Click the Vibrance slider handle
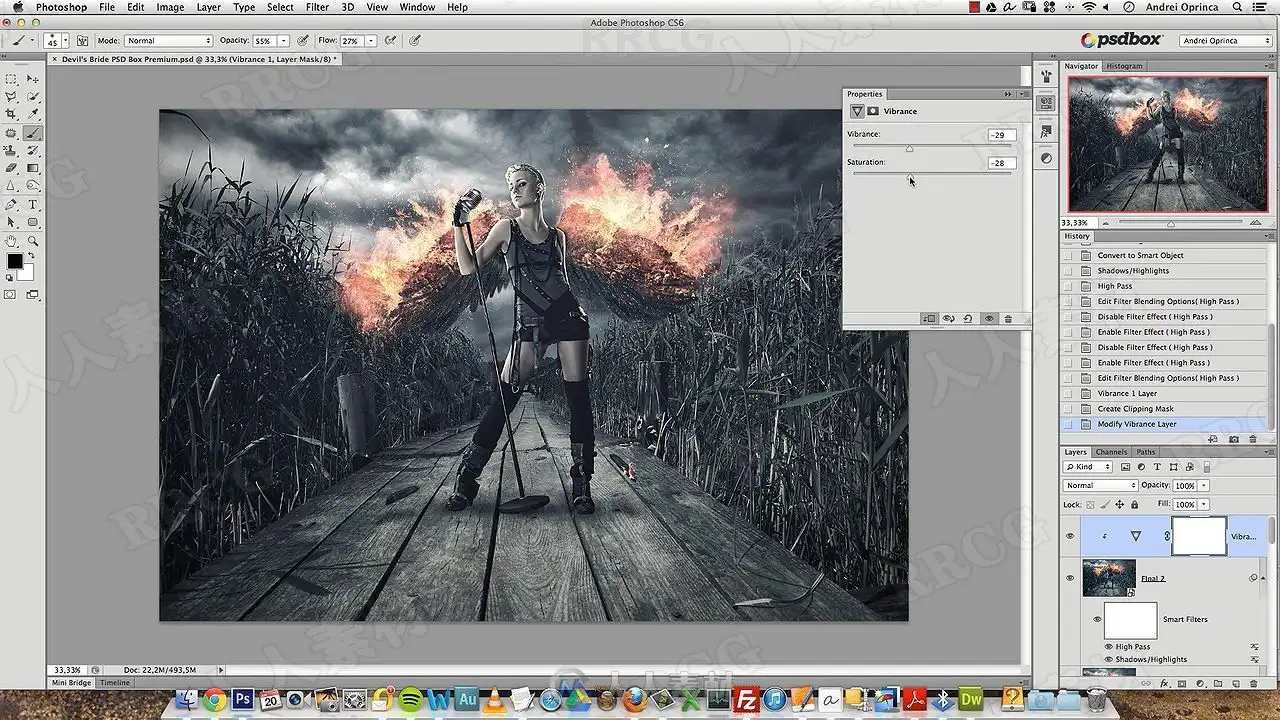The image size is (1280, 720). coord(909,149)
